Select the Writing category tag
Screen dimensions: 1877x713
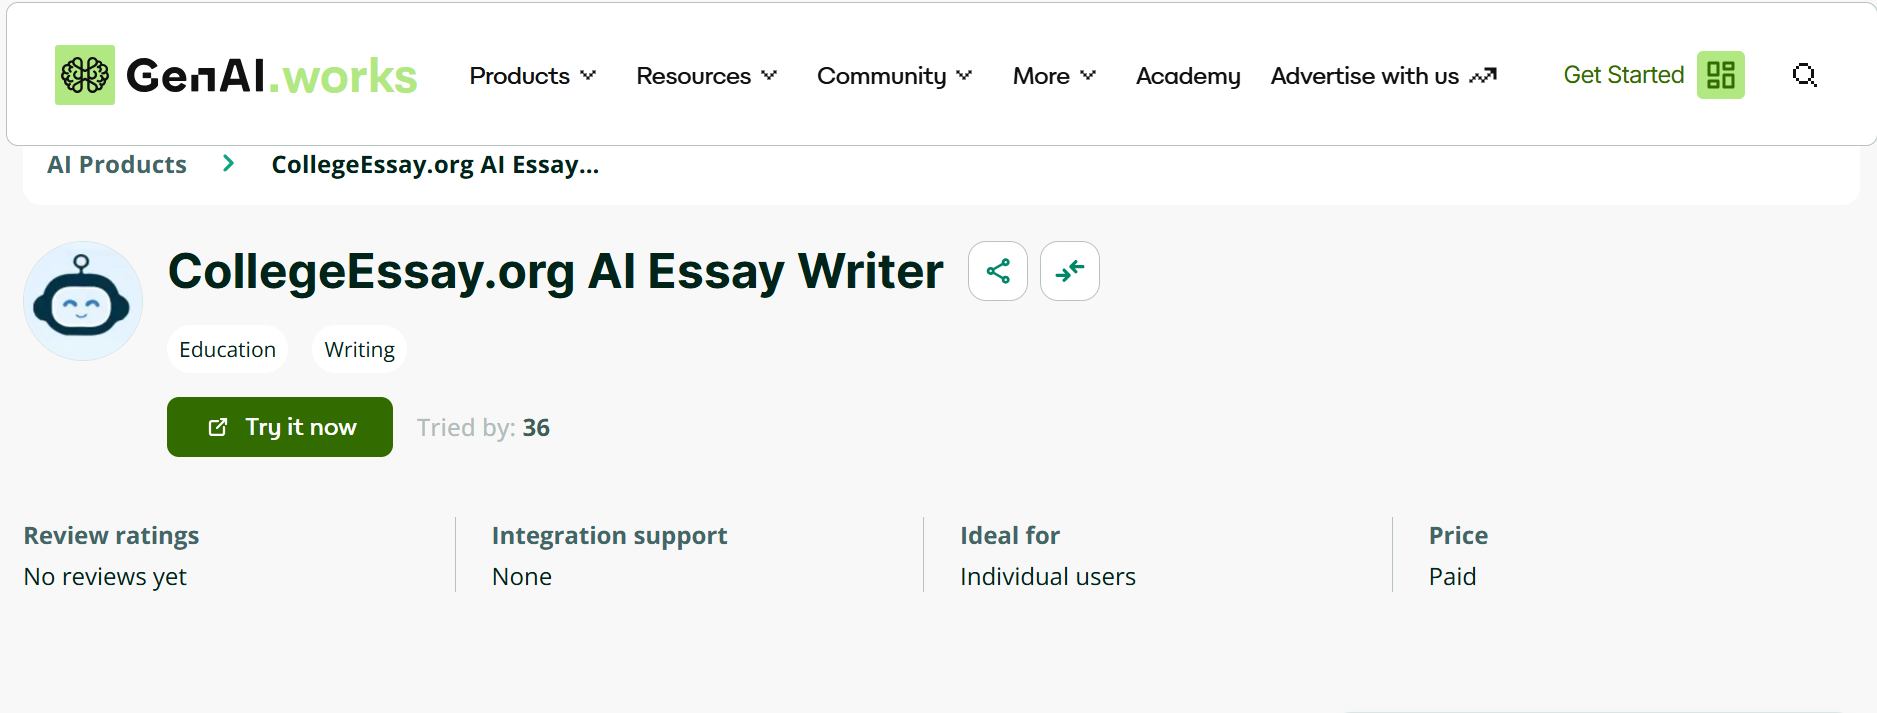(x=358, y=349)
